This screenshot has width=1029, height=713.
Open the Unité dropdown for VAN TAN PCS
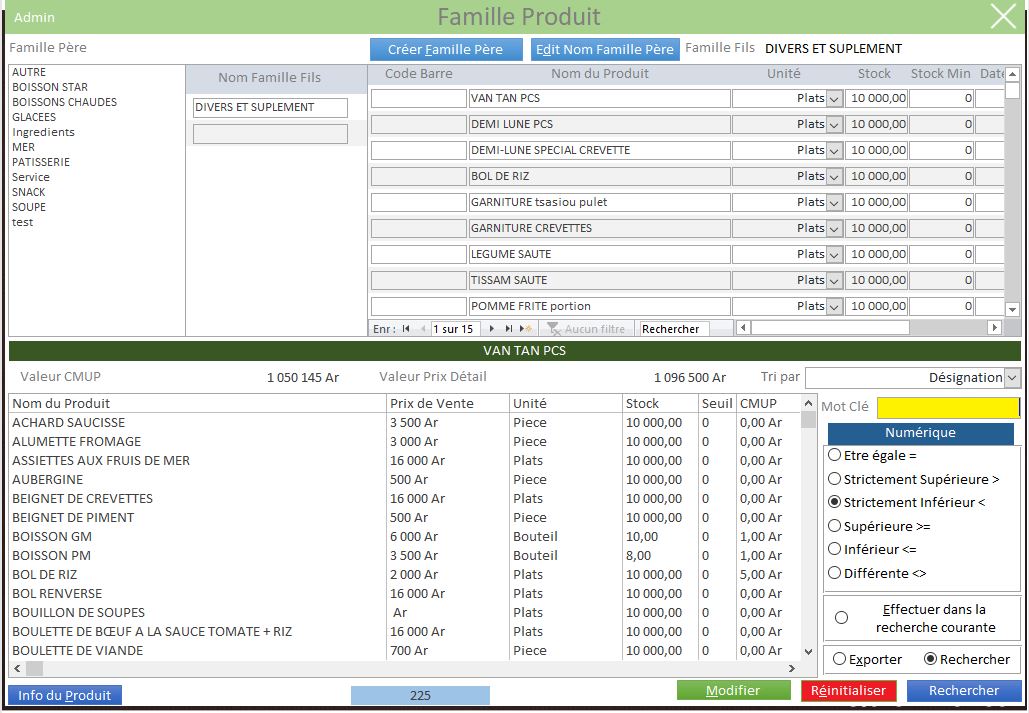click(x=834, y=98)
